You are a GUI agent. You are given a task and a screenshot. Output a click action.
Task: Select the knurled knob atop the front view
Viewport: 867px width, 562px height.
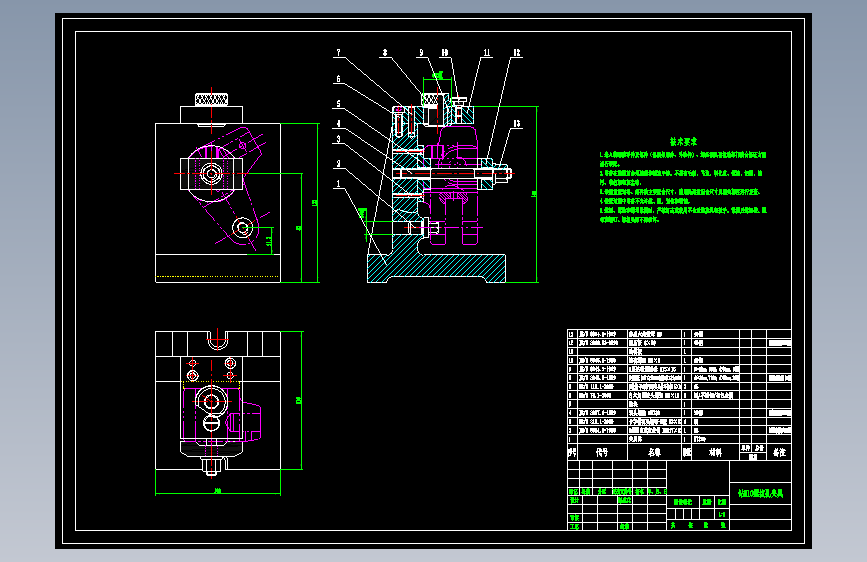click(x=211, y=100)
